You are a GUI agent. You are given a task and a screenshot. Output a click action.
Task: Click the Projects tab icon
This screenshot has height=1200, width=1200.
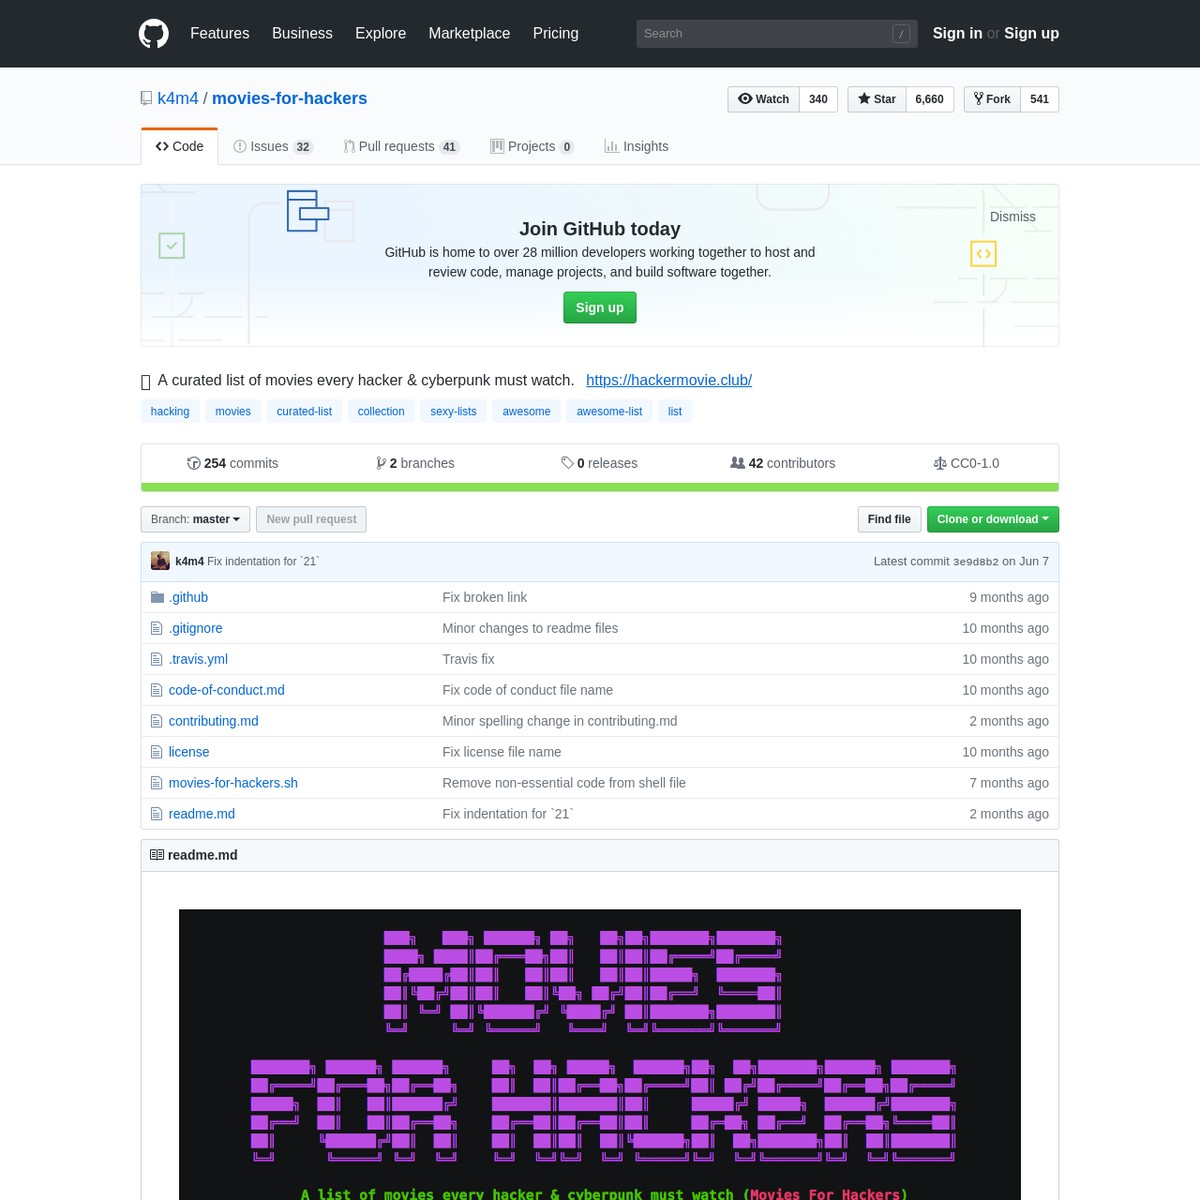click(497, 146)
